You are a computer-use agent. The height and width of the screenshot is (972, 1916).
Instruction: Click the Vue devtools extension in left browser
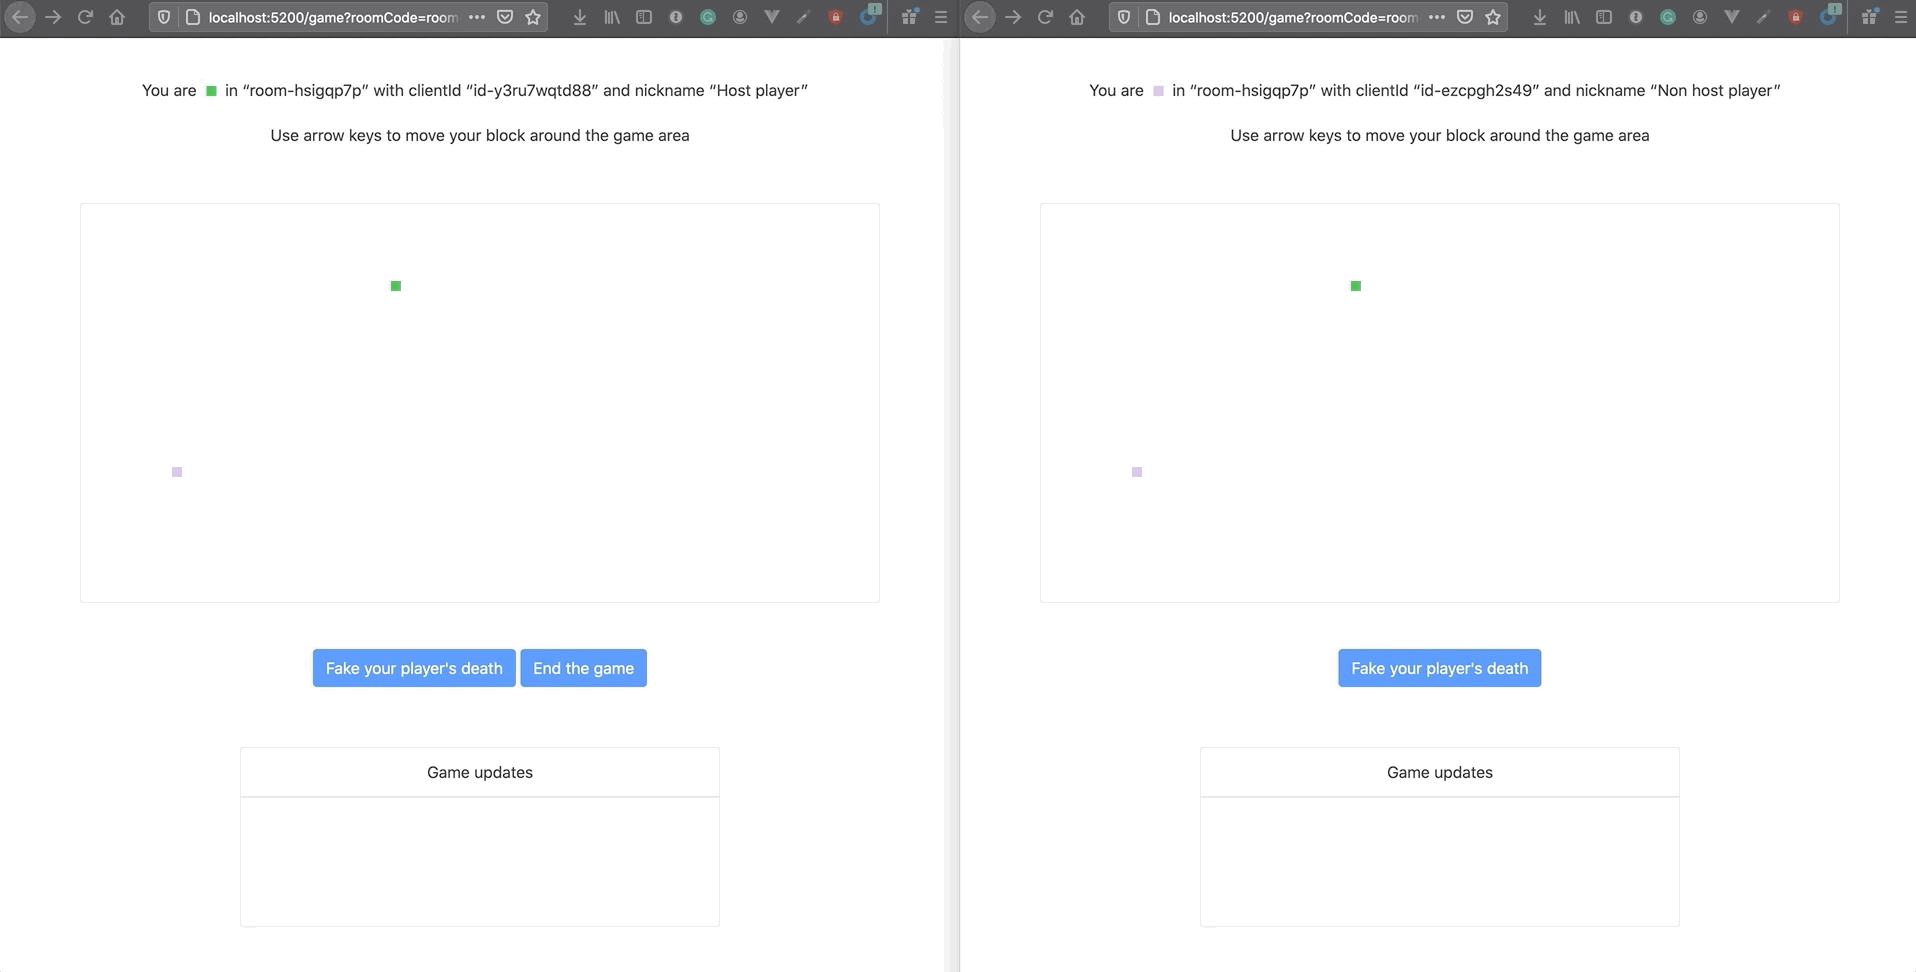[772, 17]
